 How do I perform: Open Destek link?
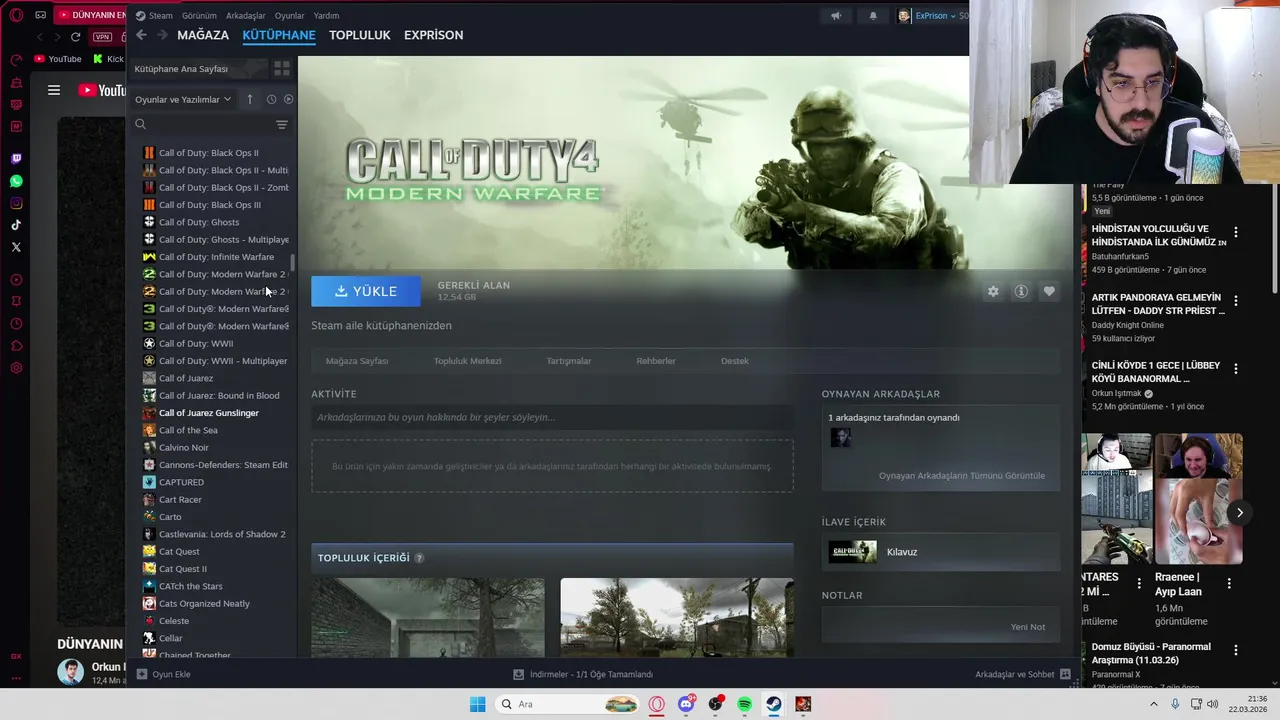pos(735,361)
